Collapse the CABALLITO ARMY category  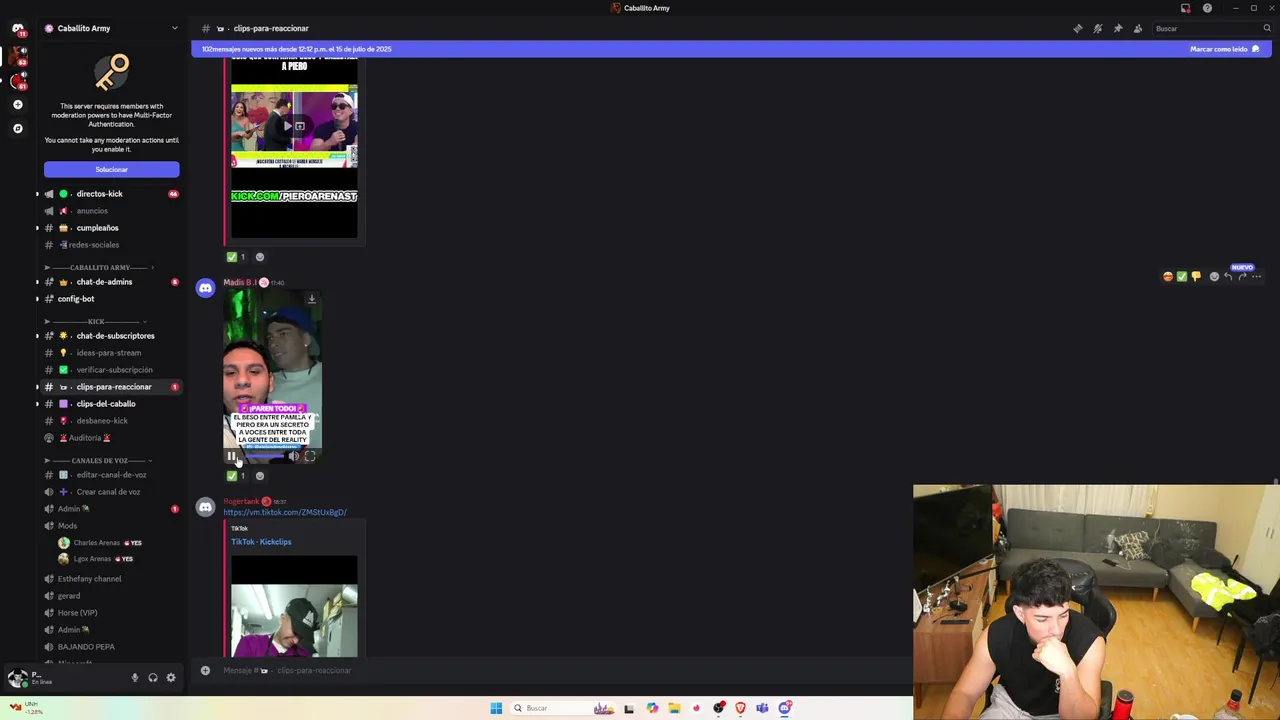(100, 267)
